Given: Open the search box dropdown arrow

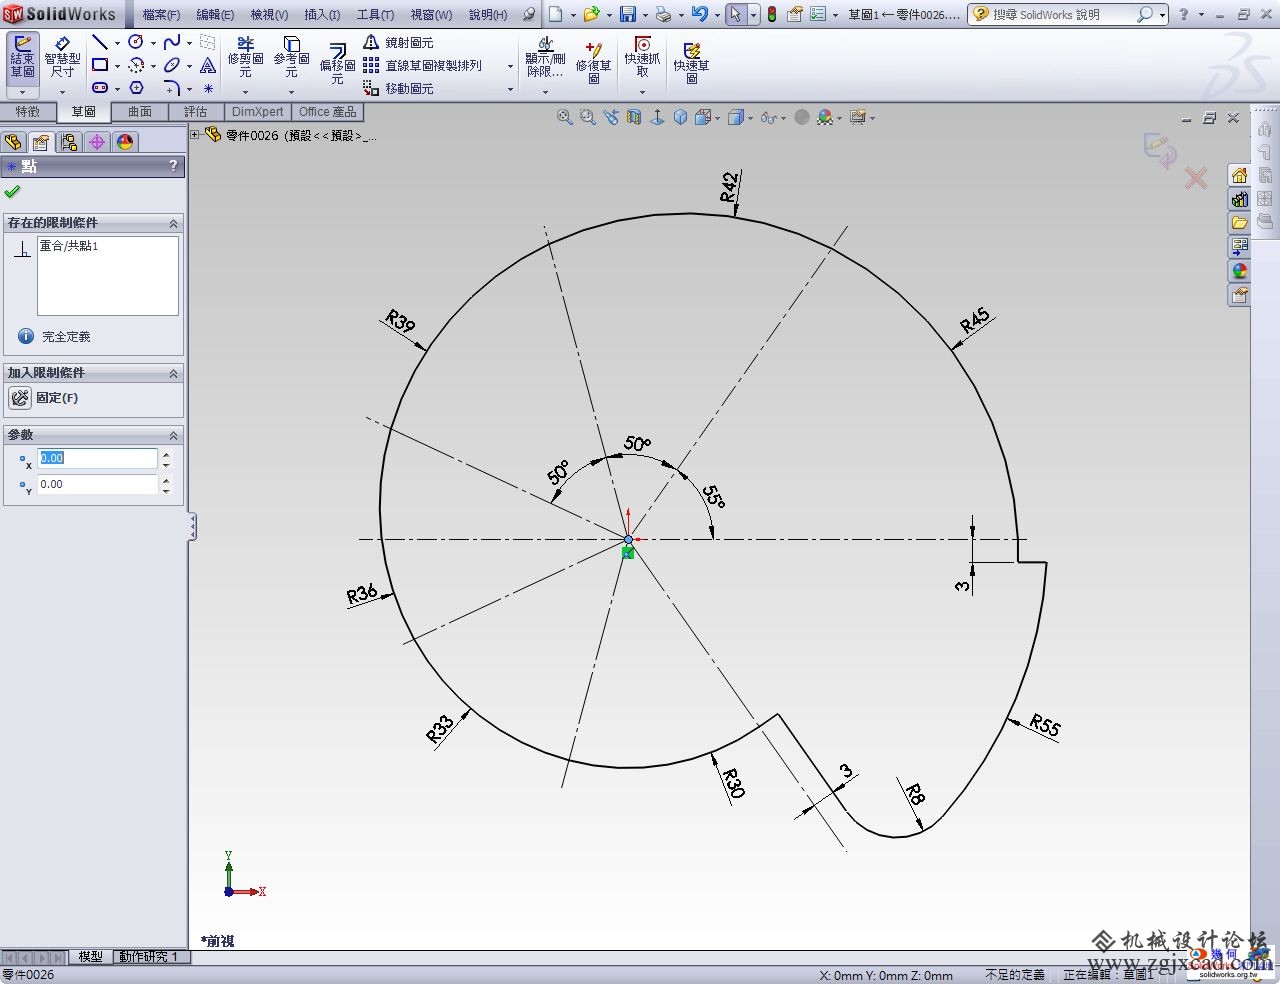Looking at the screenshot, I should (x=1163, y=15).
